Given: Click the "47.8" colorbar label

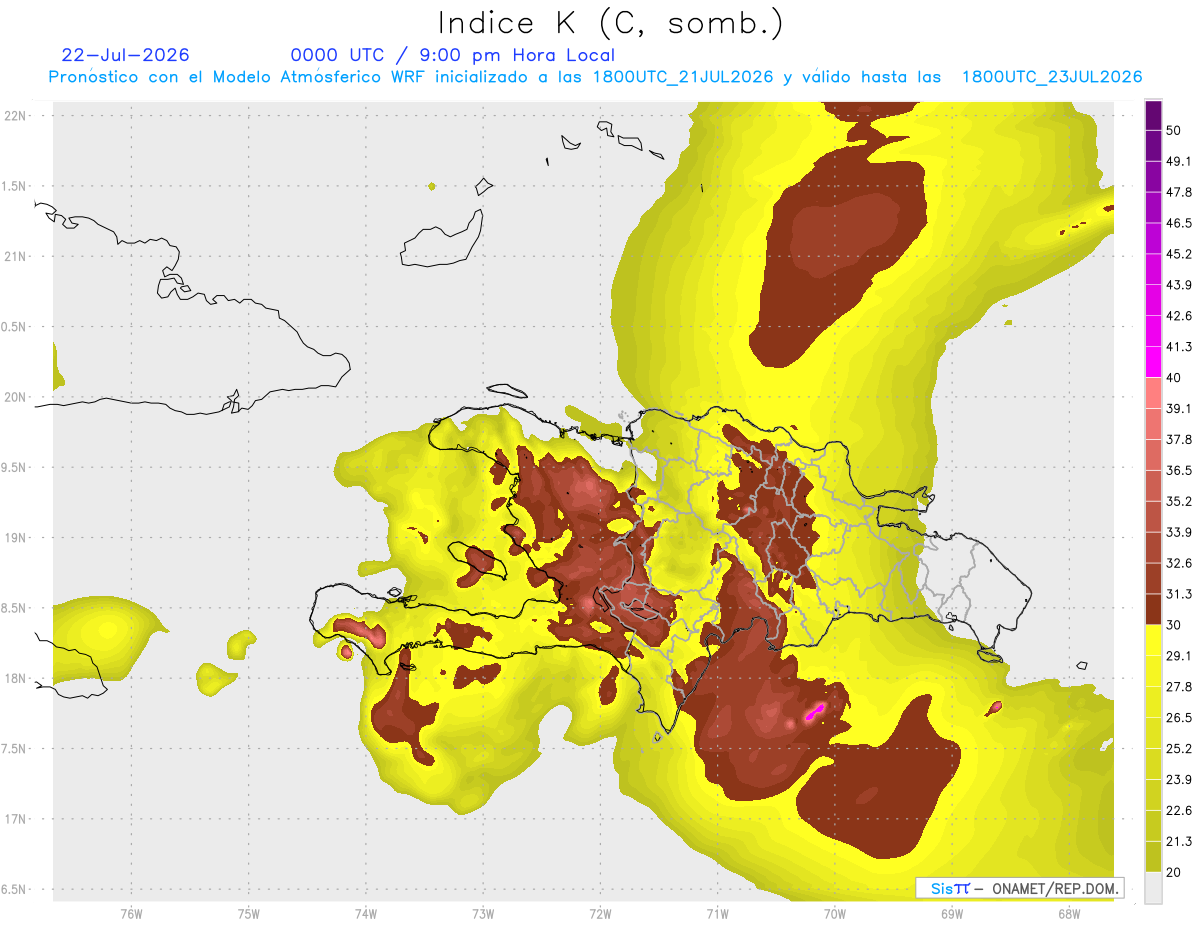Looking at the screenshot, I should [1180, 192].
